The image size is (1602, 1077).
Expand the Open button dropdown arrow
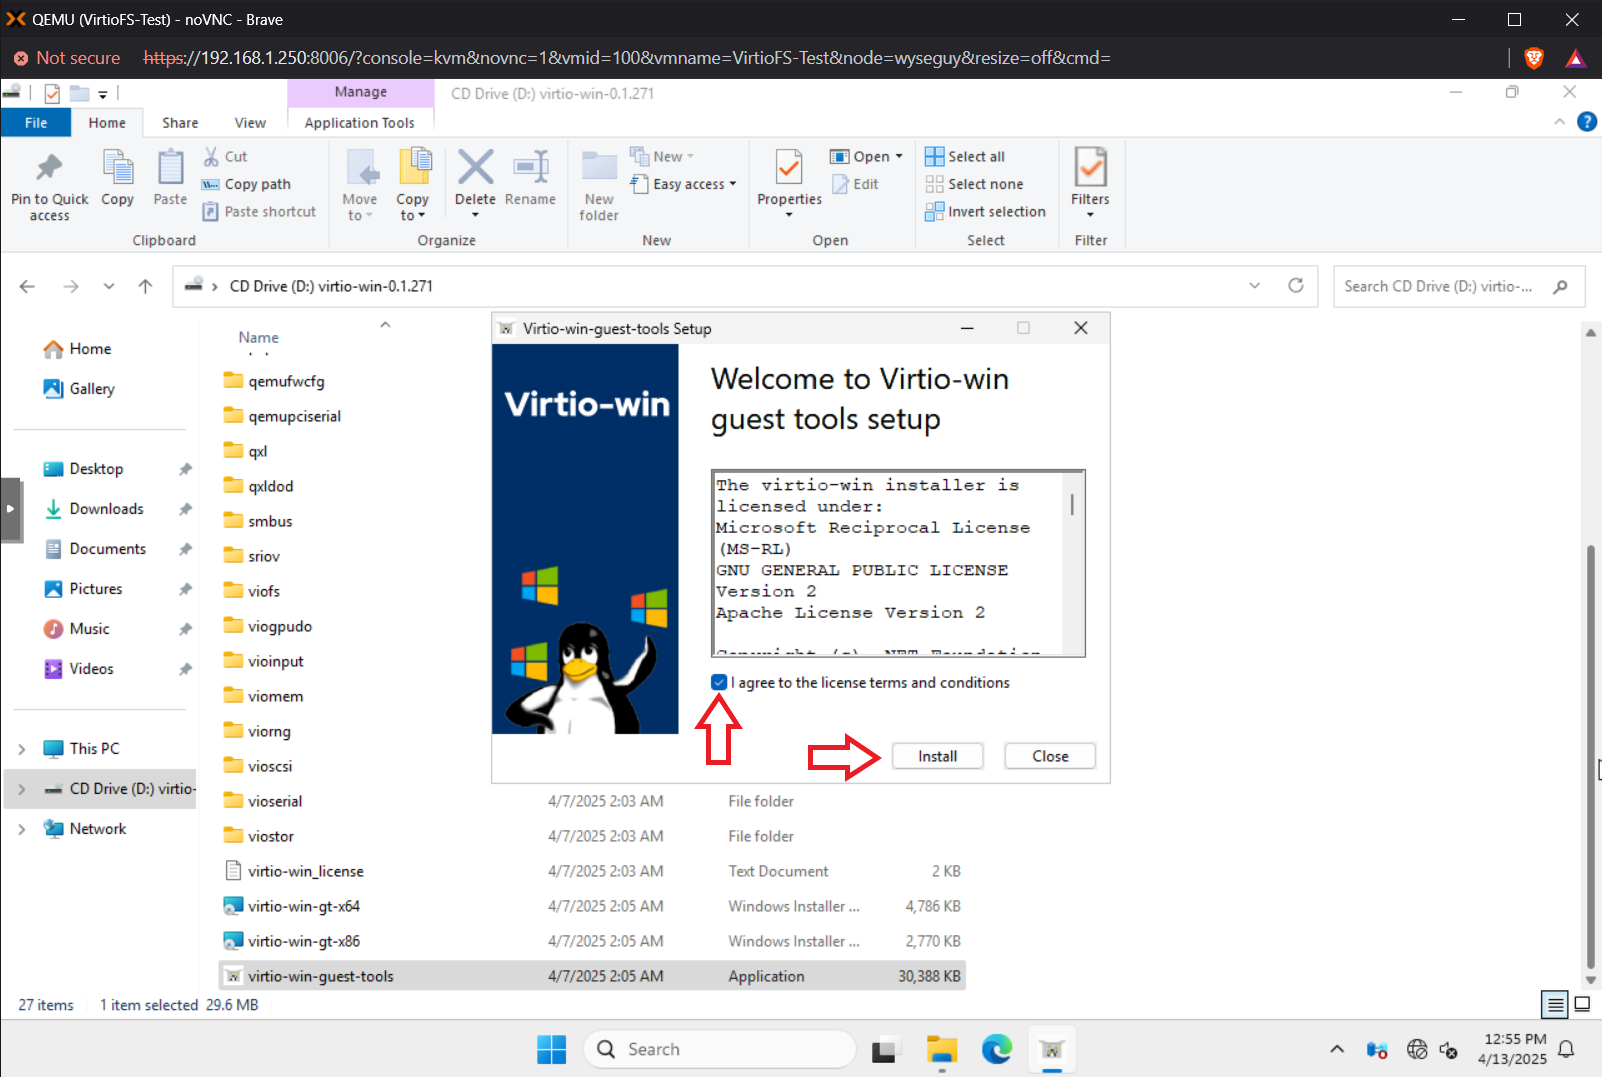click(899, 156)
